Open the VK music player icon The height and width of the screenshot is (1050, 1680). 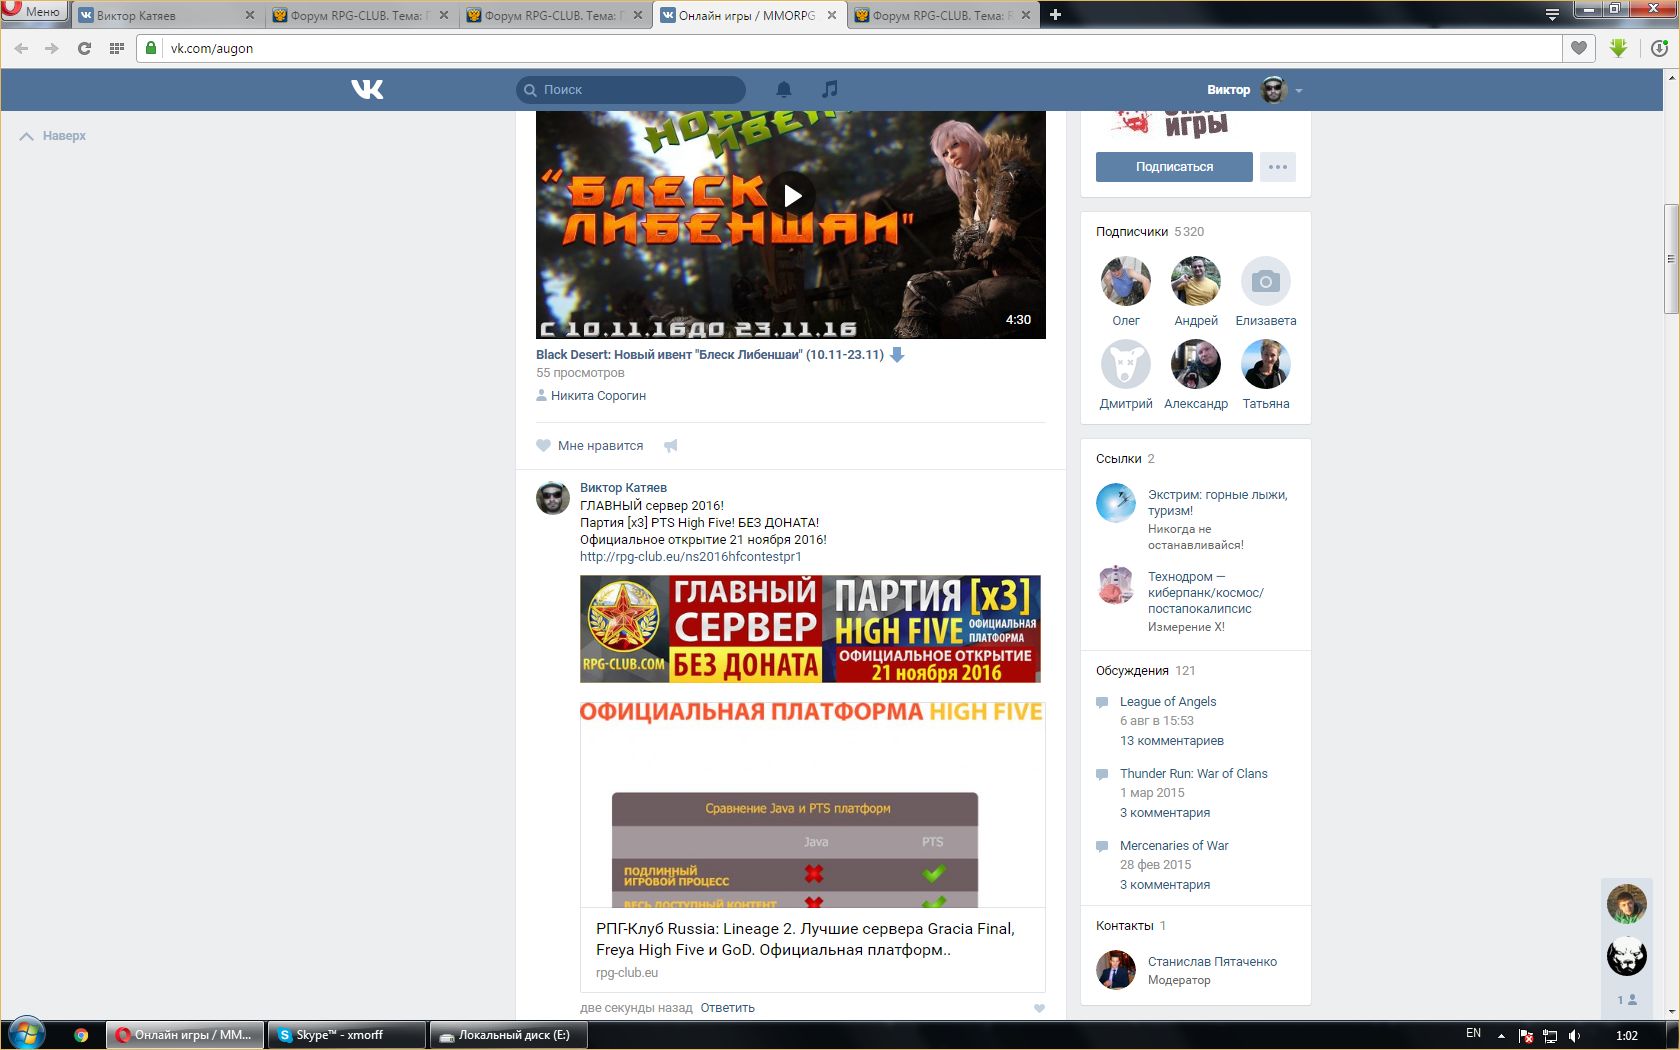tap(829, 90)
